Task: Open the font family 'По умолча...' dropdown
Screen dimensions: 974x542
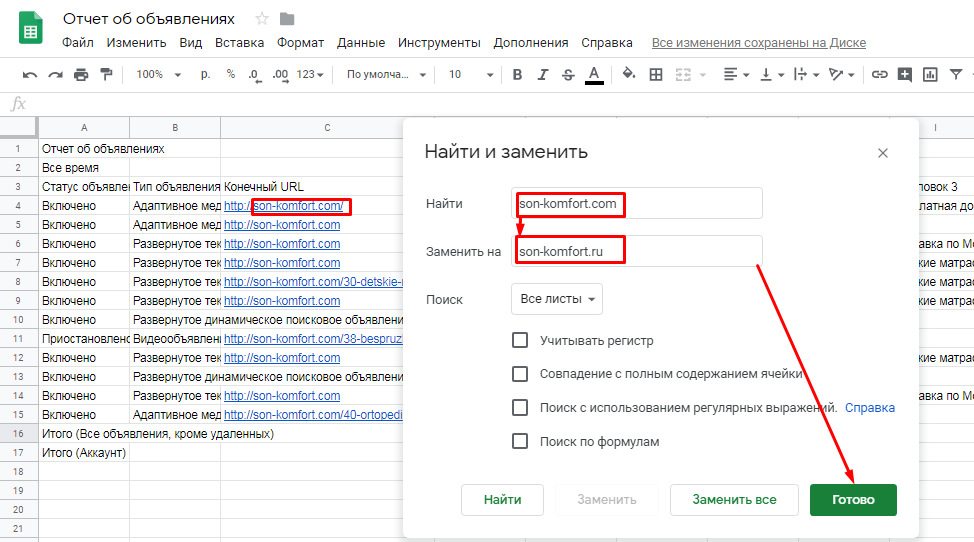Action: point(386,74)
